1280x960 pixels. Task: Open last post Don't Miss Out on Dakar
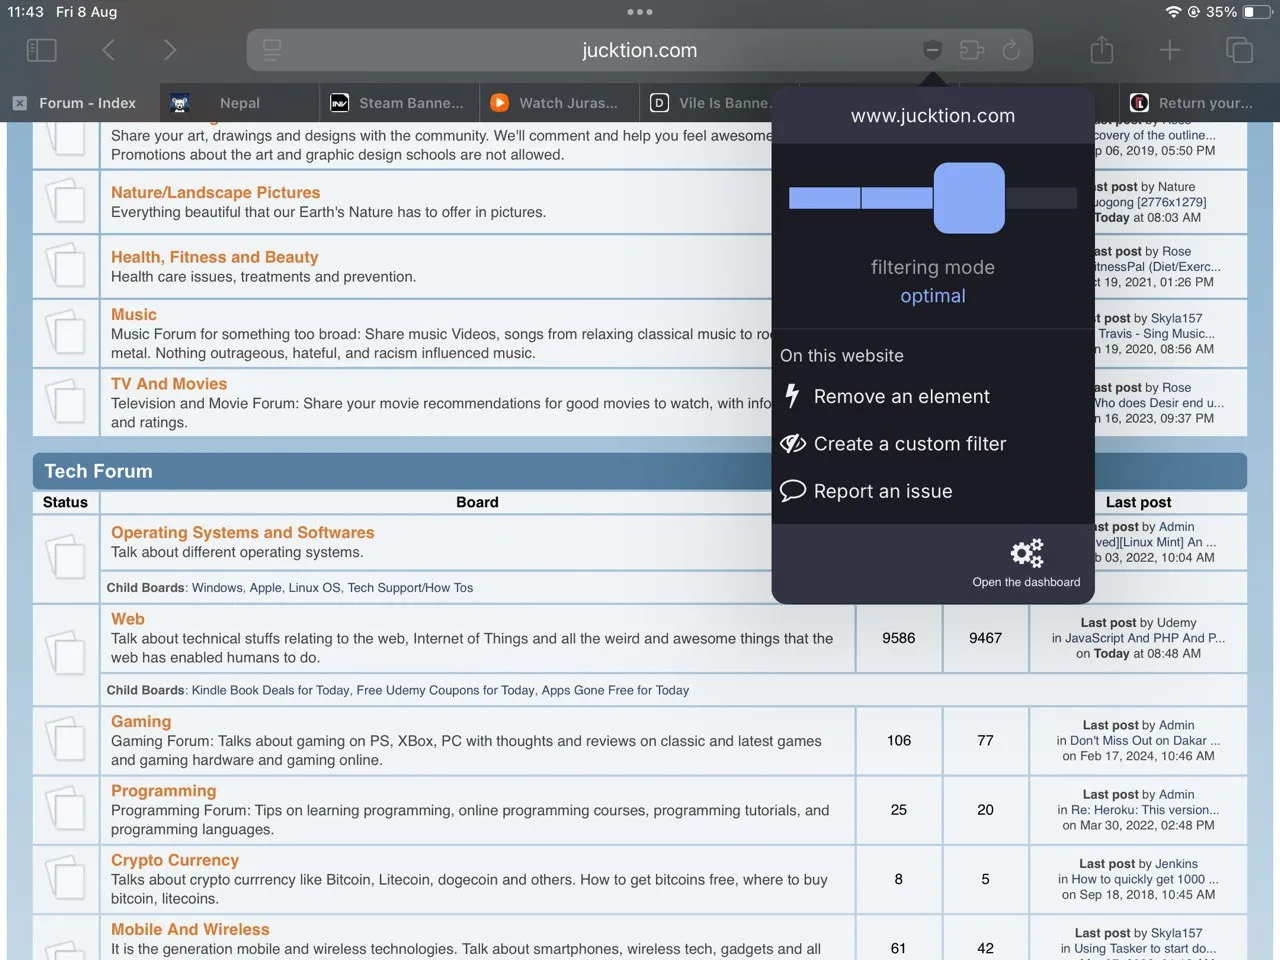tap(1144, 741)
